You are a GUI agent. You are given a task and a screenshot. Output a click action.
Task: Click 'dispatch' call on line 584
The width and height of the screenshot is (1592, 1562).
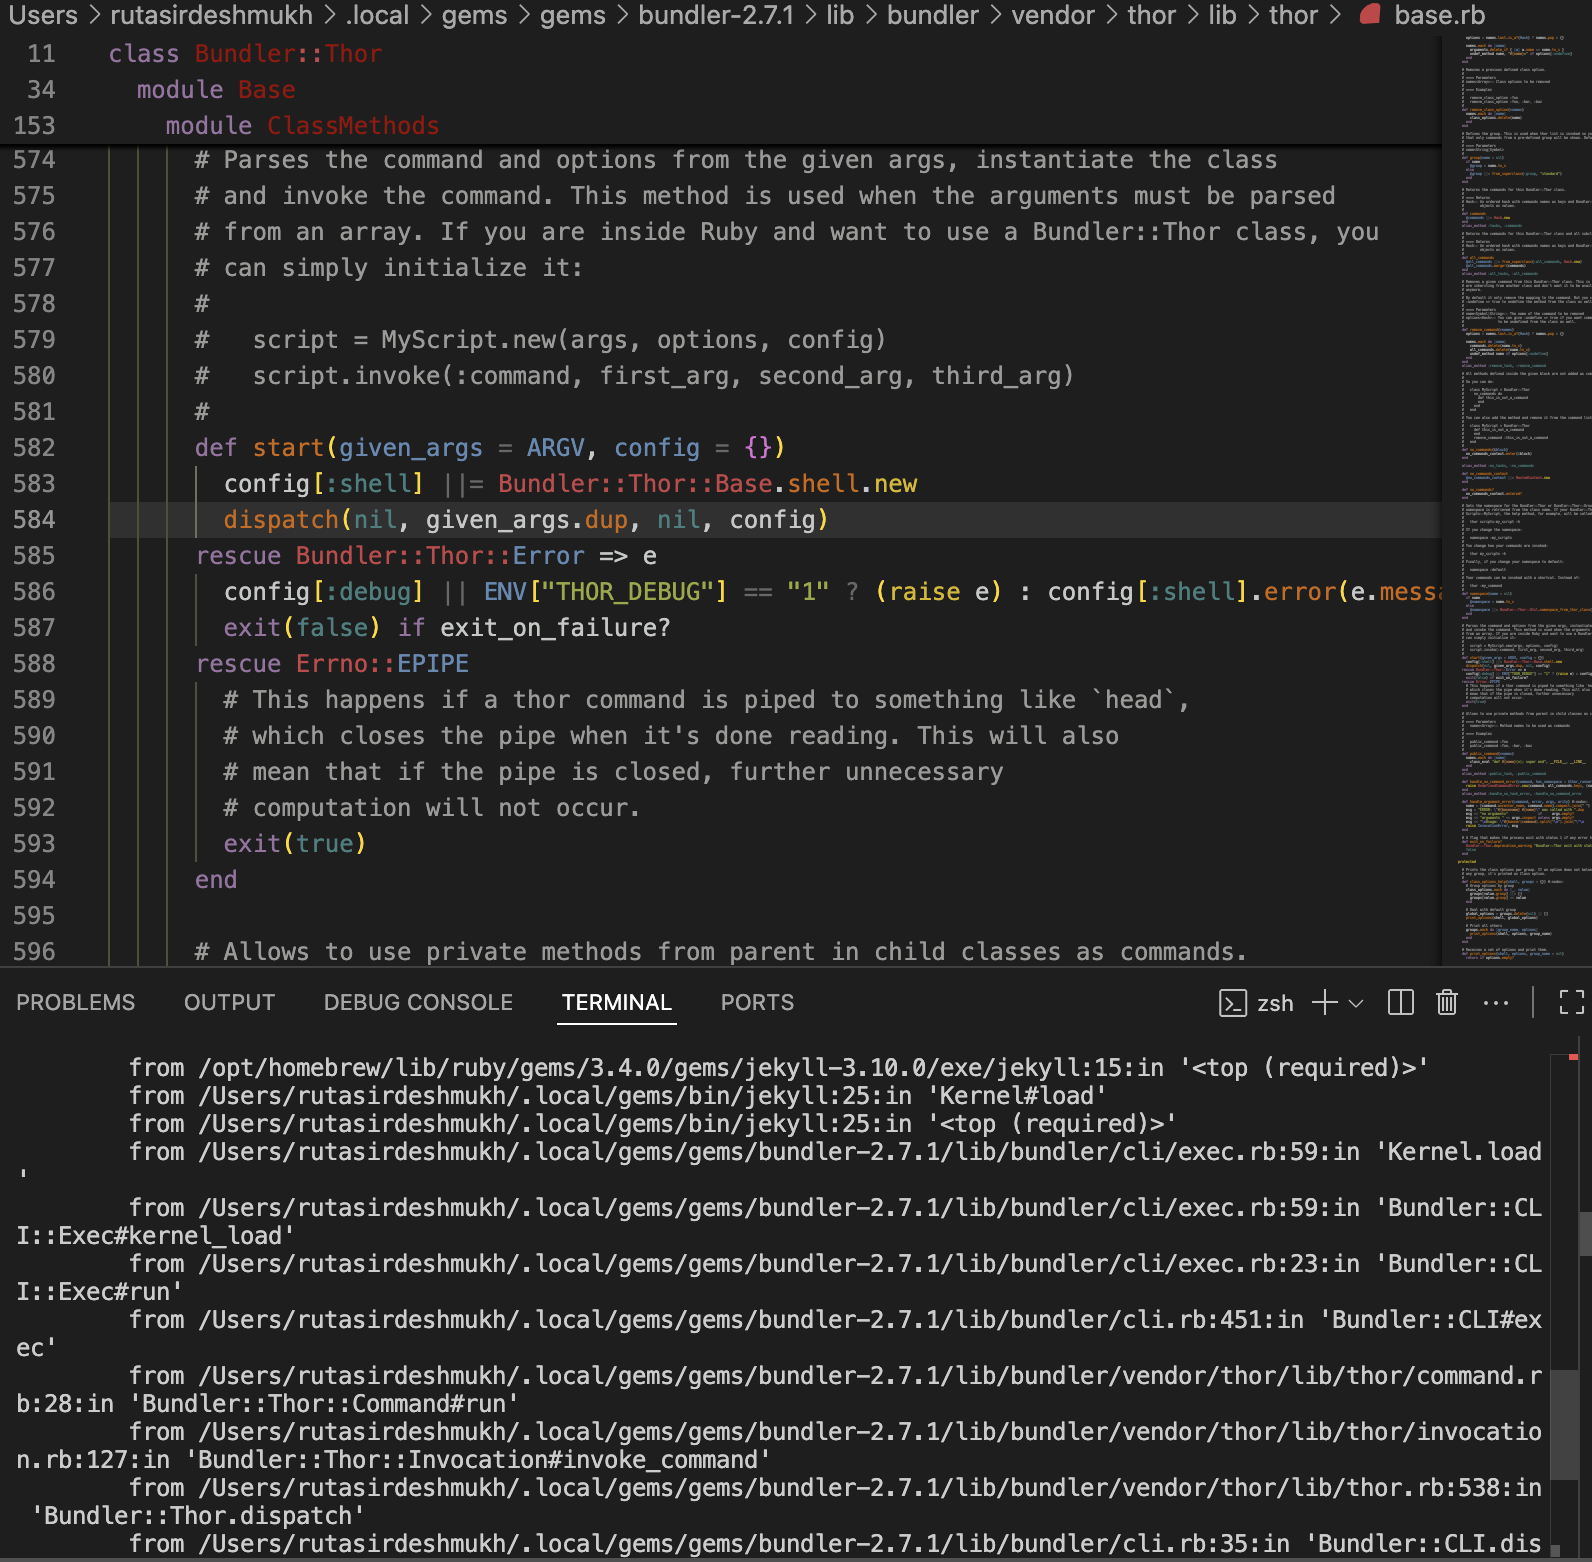click(x=281, y=520)
